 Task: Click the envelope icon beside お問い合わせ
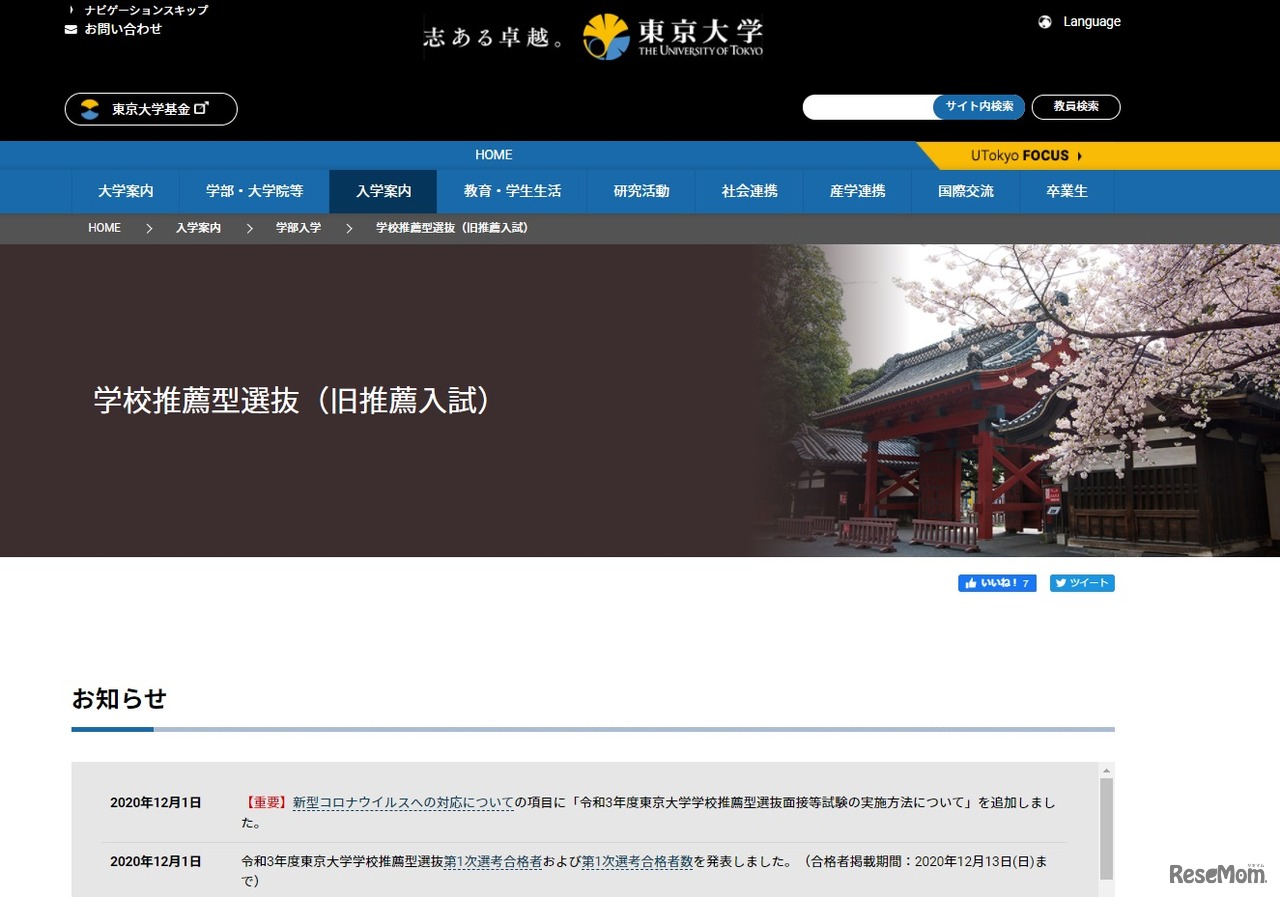click(x=71, y=29)
